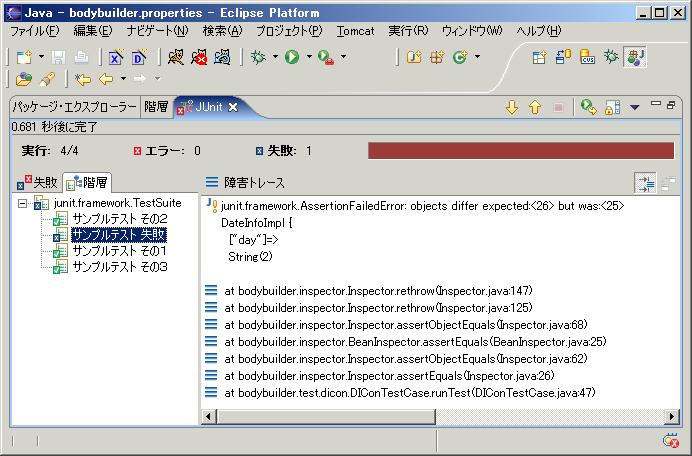The width and height of the screenshot is (692, 456).
Task: Open the ナビゲート(N) menu
Action: [x=158, y=31]
